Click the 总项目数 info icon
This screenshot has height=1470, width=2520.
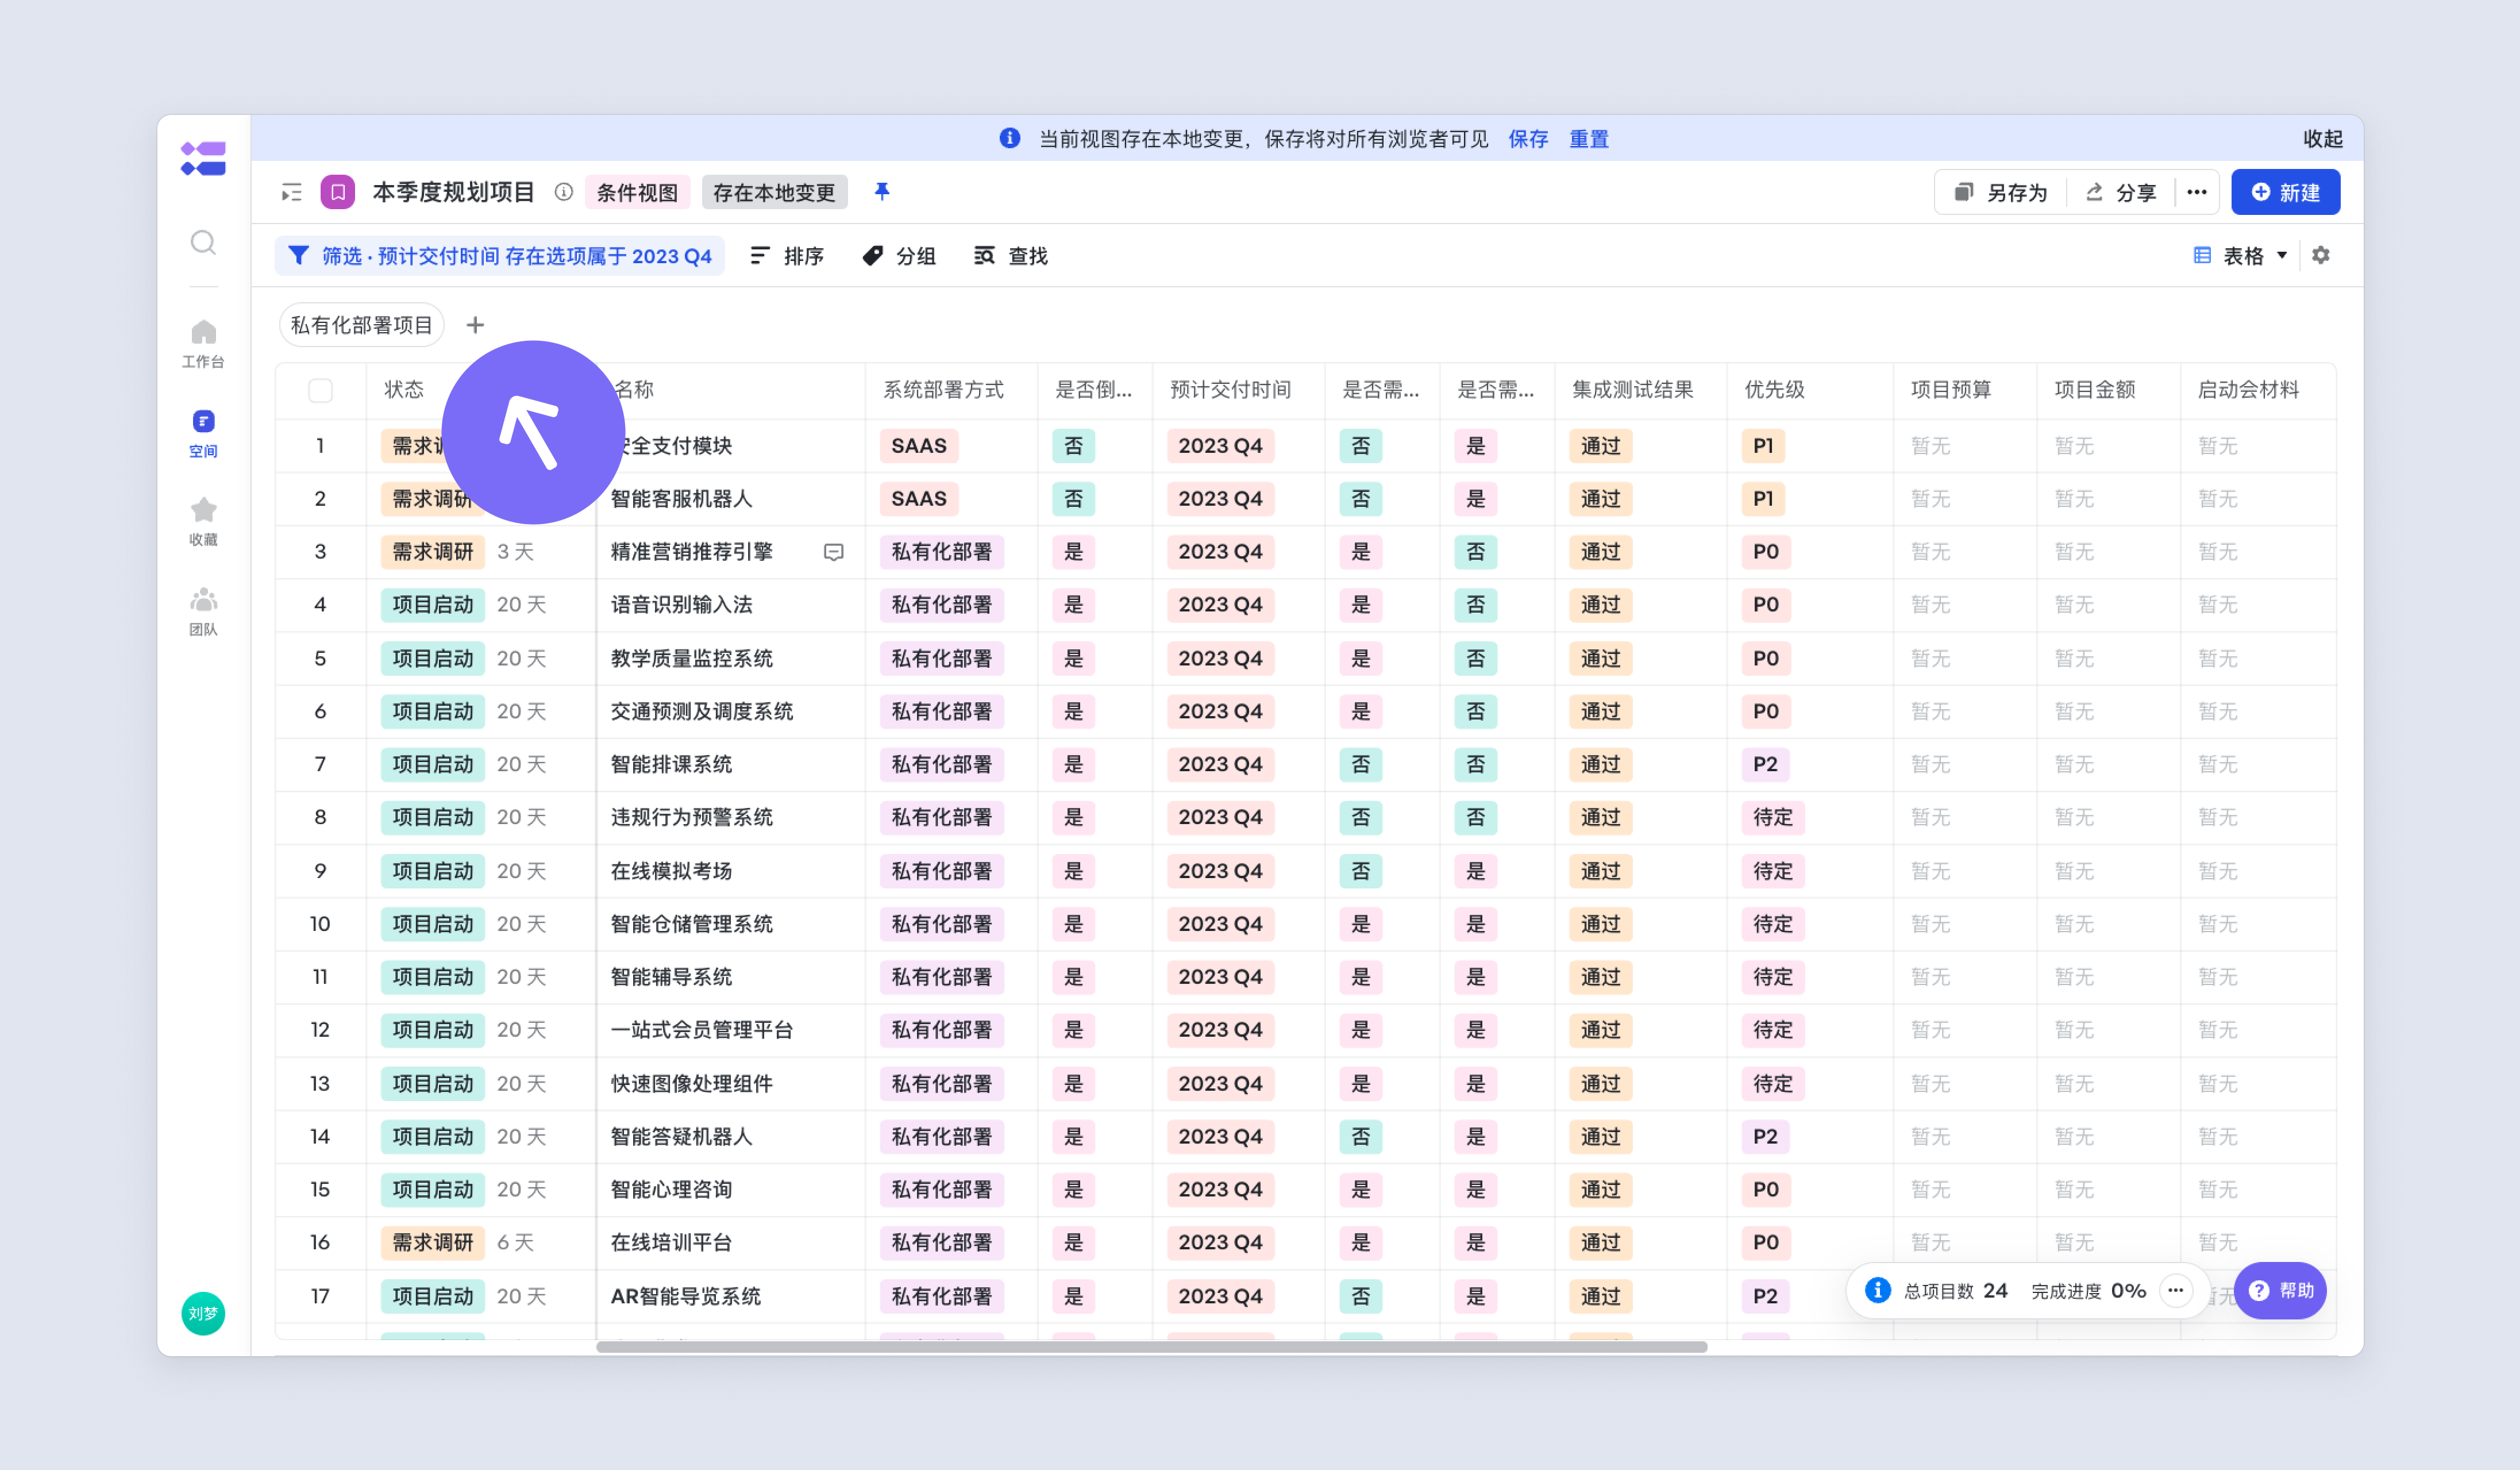(1877, 1290)
